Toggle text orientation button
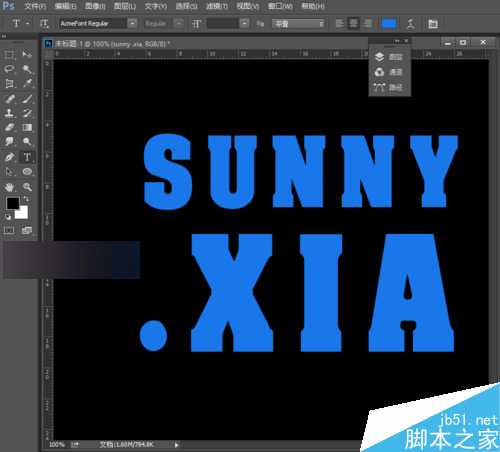Image resolution: width=500 pixels, height=452 pixels. click(44, 24)
